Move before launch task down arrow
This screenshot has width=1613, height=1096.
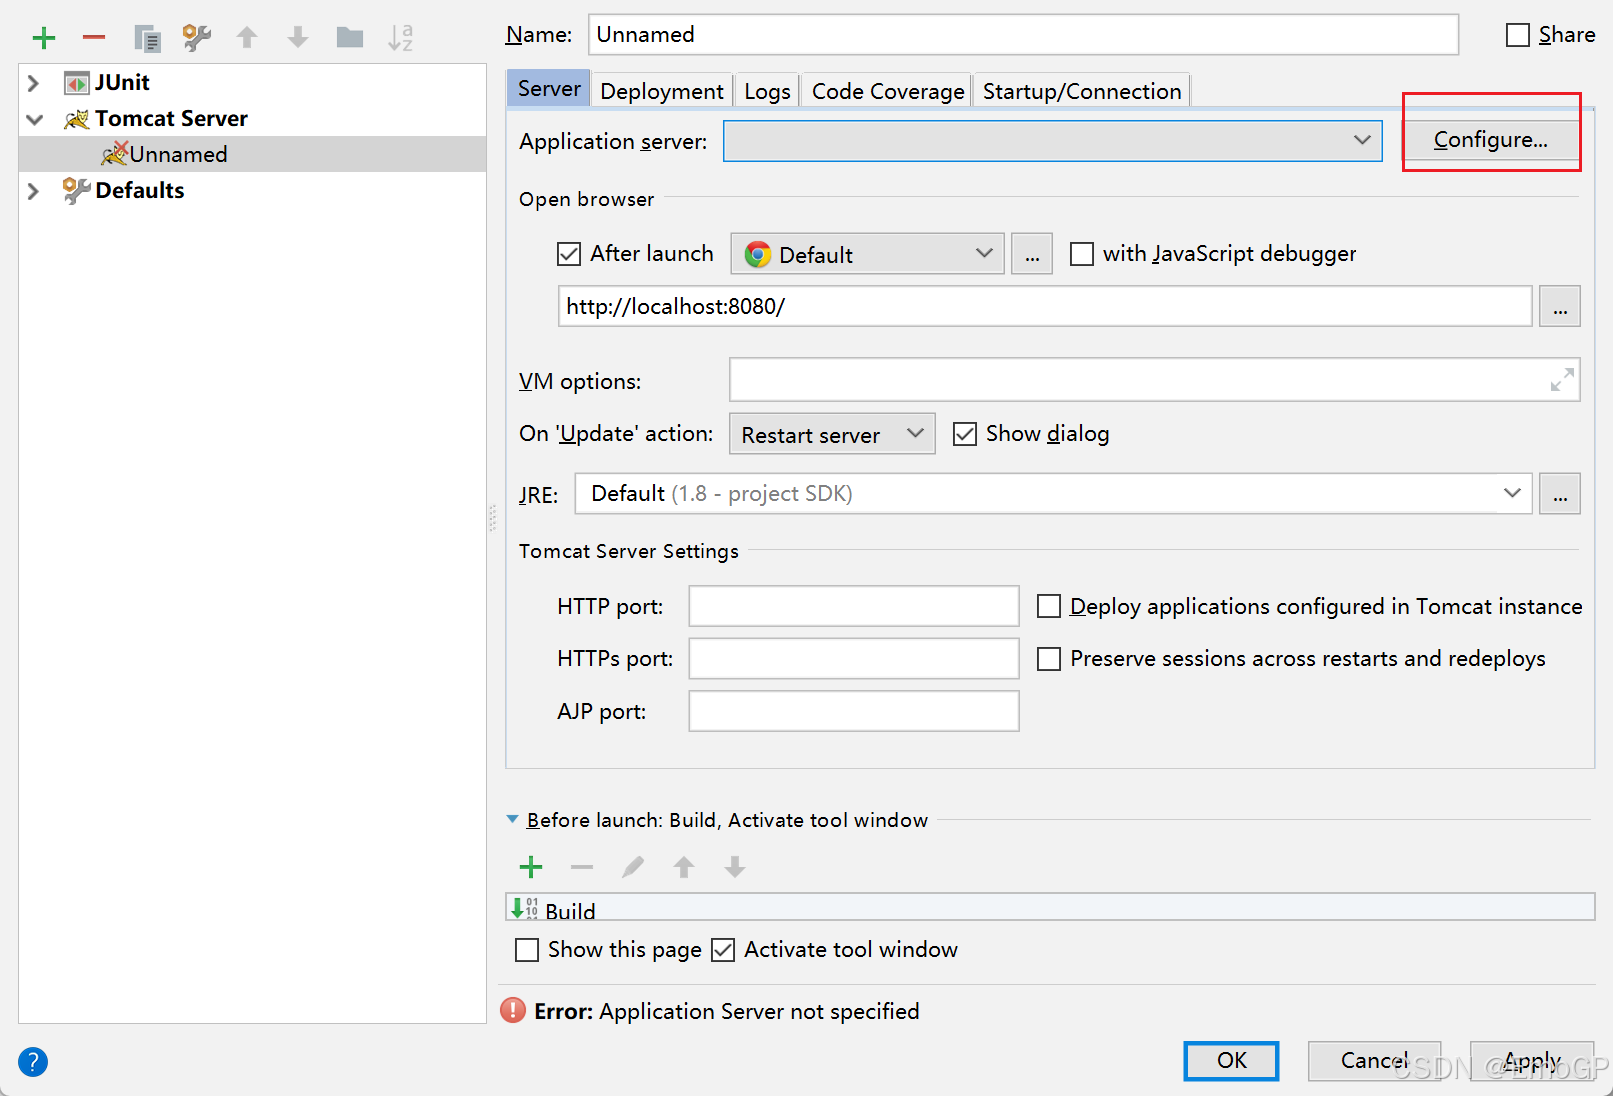click(x=735, y=867)
